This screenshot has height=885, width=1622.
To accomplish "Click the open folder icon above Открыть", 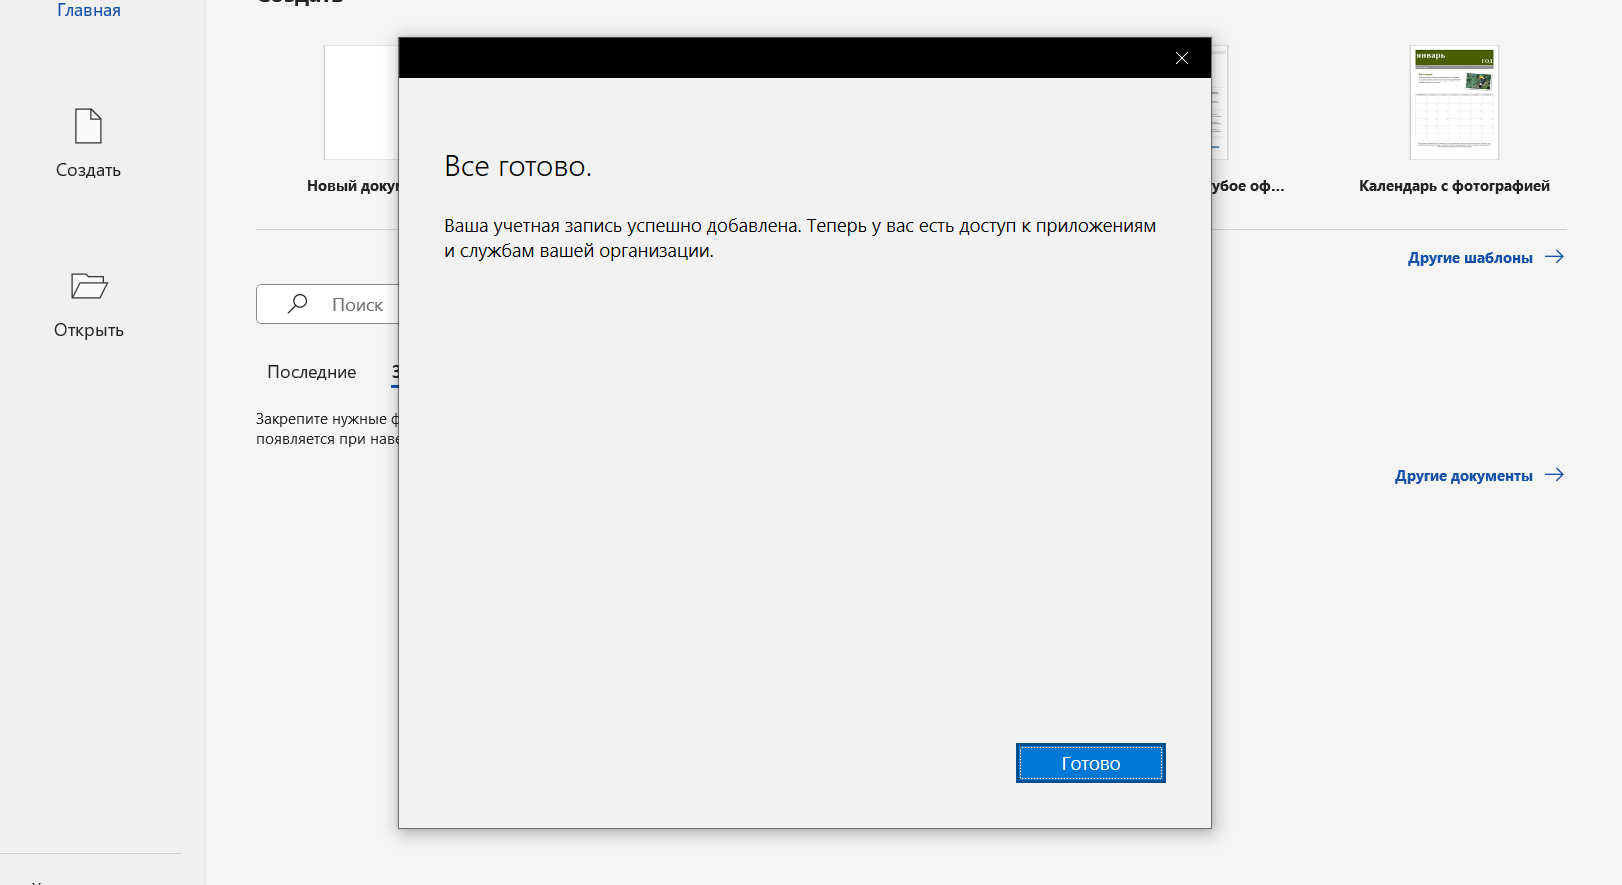I will pos(88,287).
